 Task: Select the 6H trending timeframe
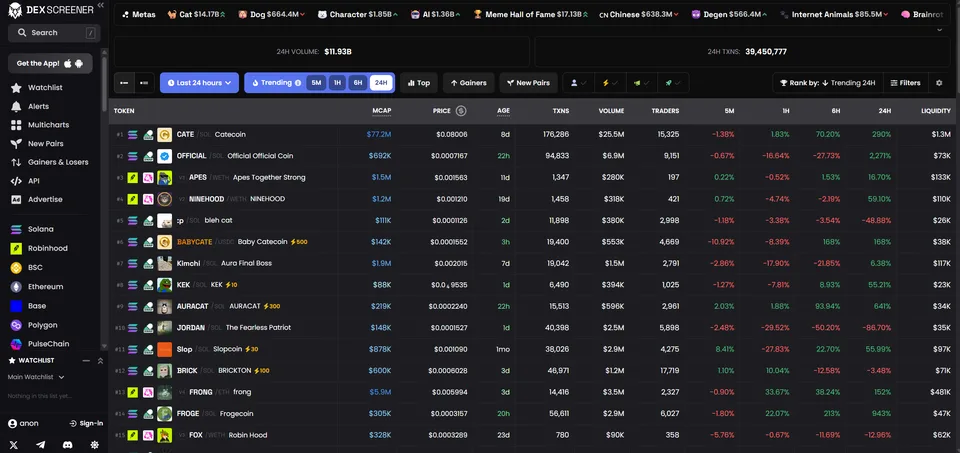358,83
